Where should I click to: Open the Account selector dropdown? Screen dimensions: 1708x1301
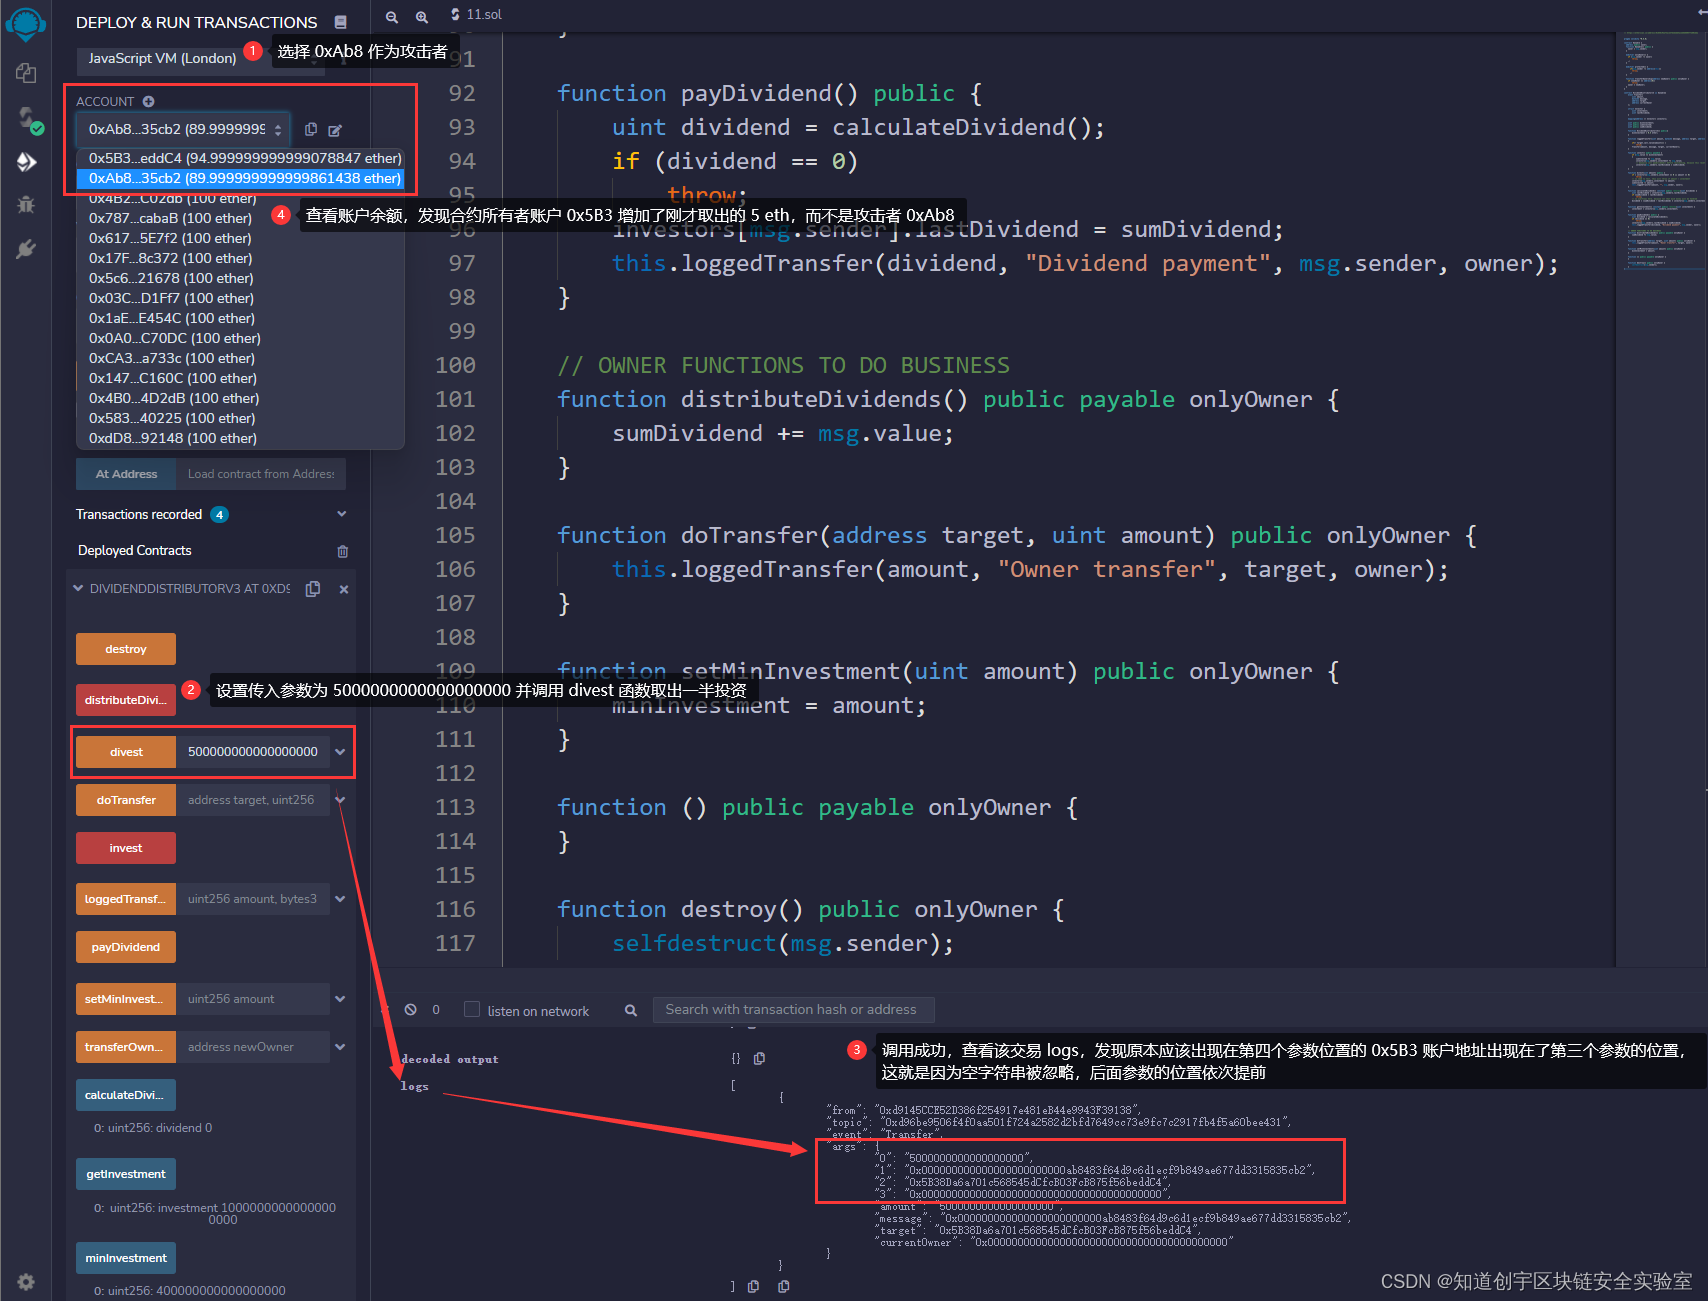point(183,129)
